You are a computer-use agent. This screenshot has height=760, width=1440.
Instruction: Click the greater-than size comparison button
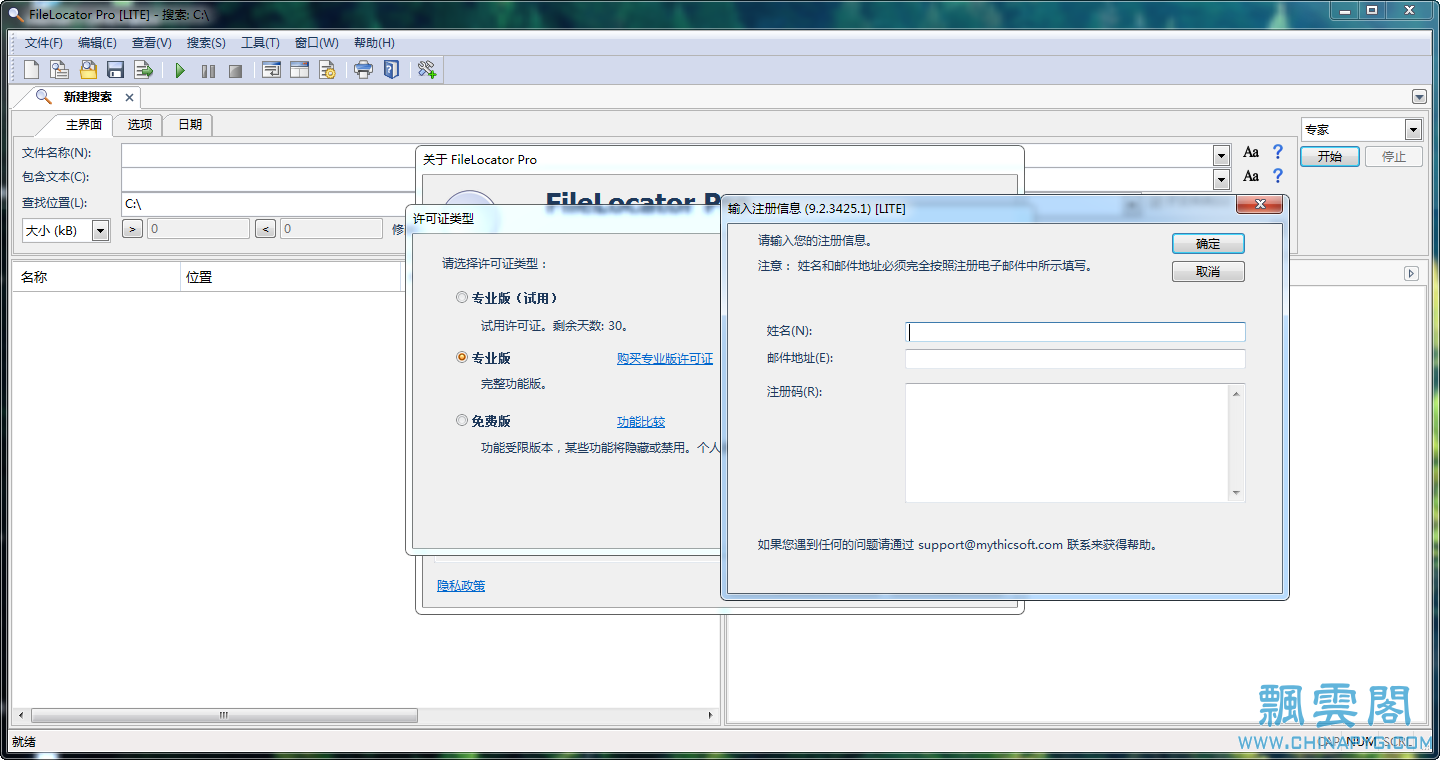pos(132,229)
